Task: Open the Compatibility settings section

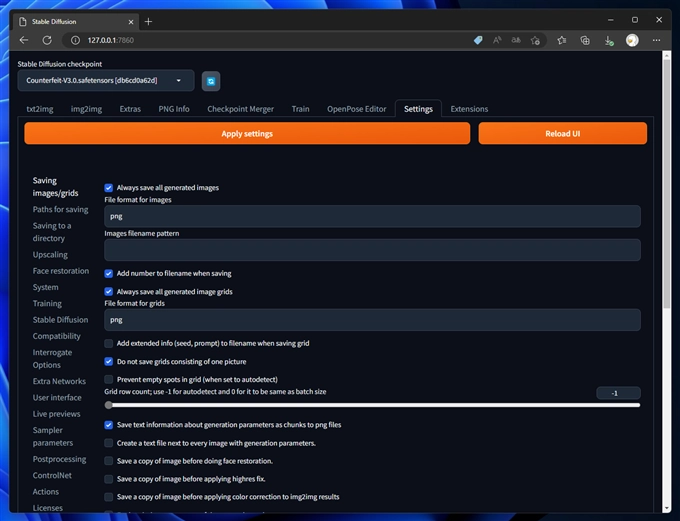Action: (x=56, y=336)
